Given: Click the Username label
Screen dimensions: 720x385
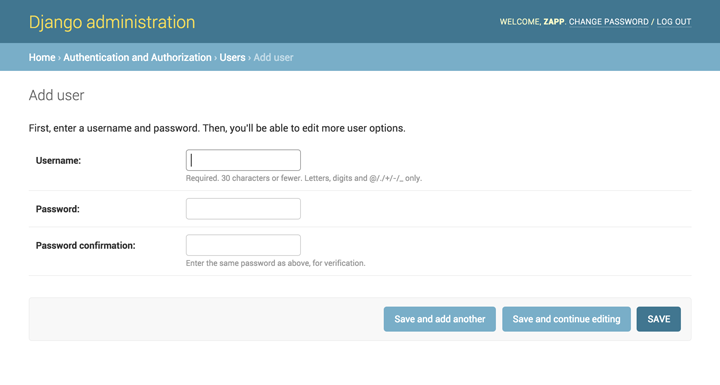Looking at the screenshot, I should pyautogui.click(x=58, y=160).
